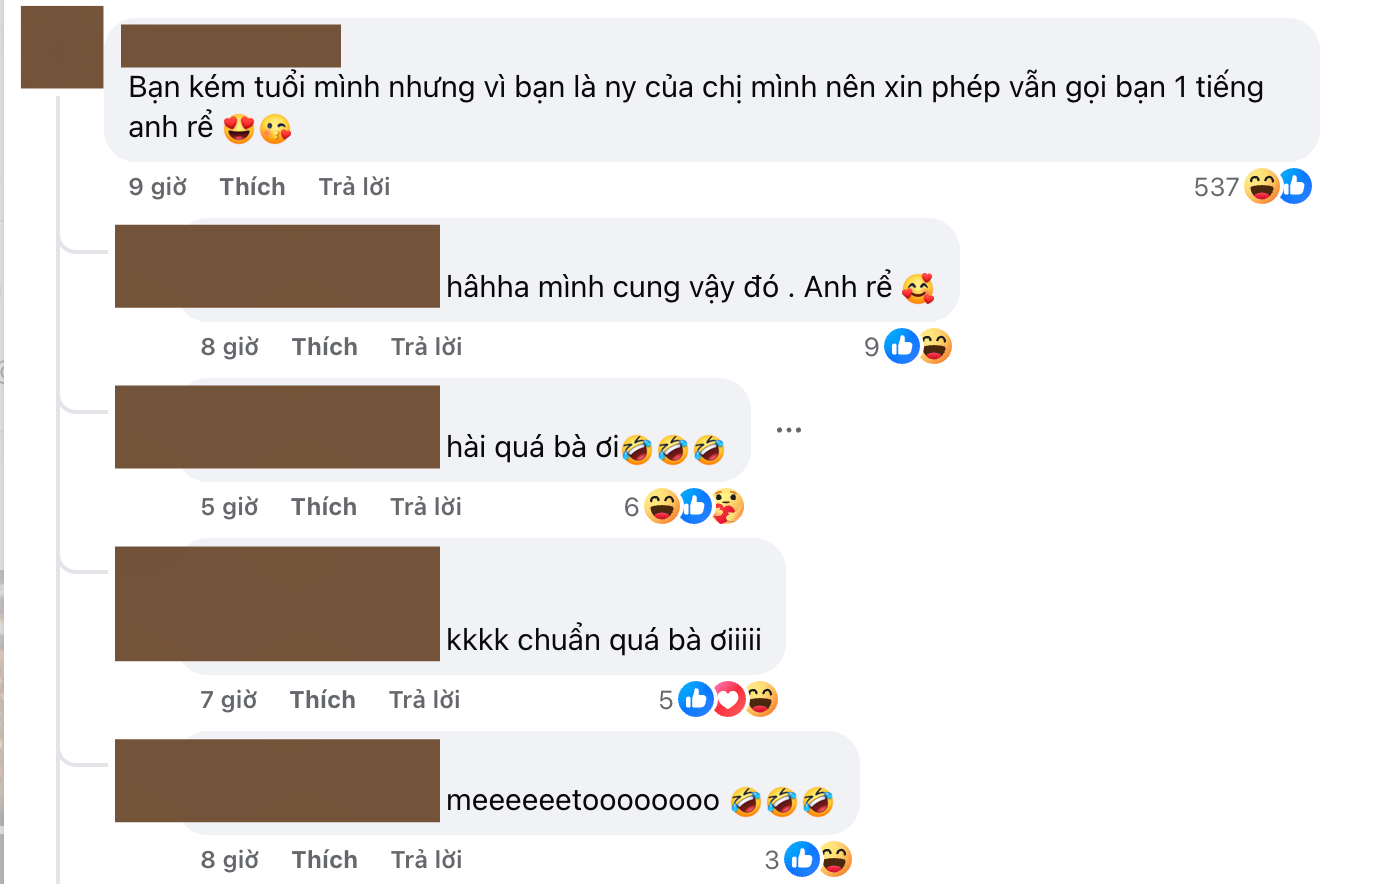The width and height of the screenshot is (1378, 884).
Task: Click the top commenter's profile picture
Action: (x=62, y=47)
